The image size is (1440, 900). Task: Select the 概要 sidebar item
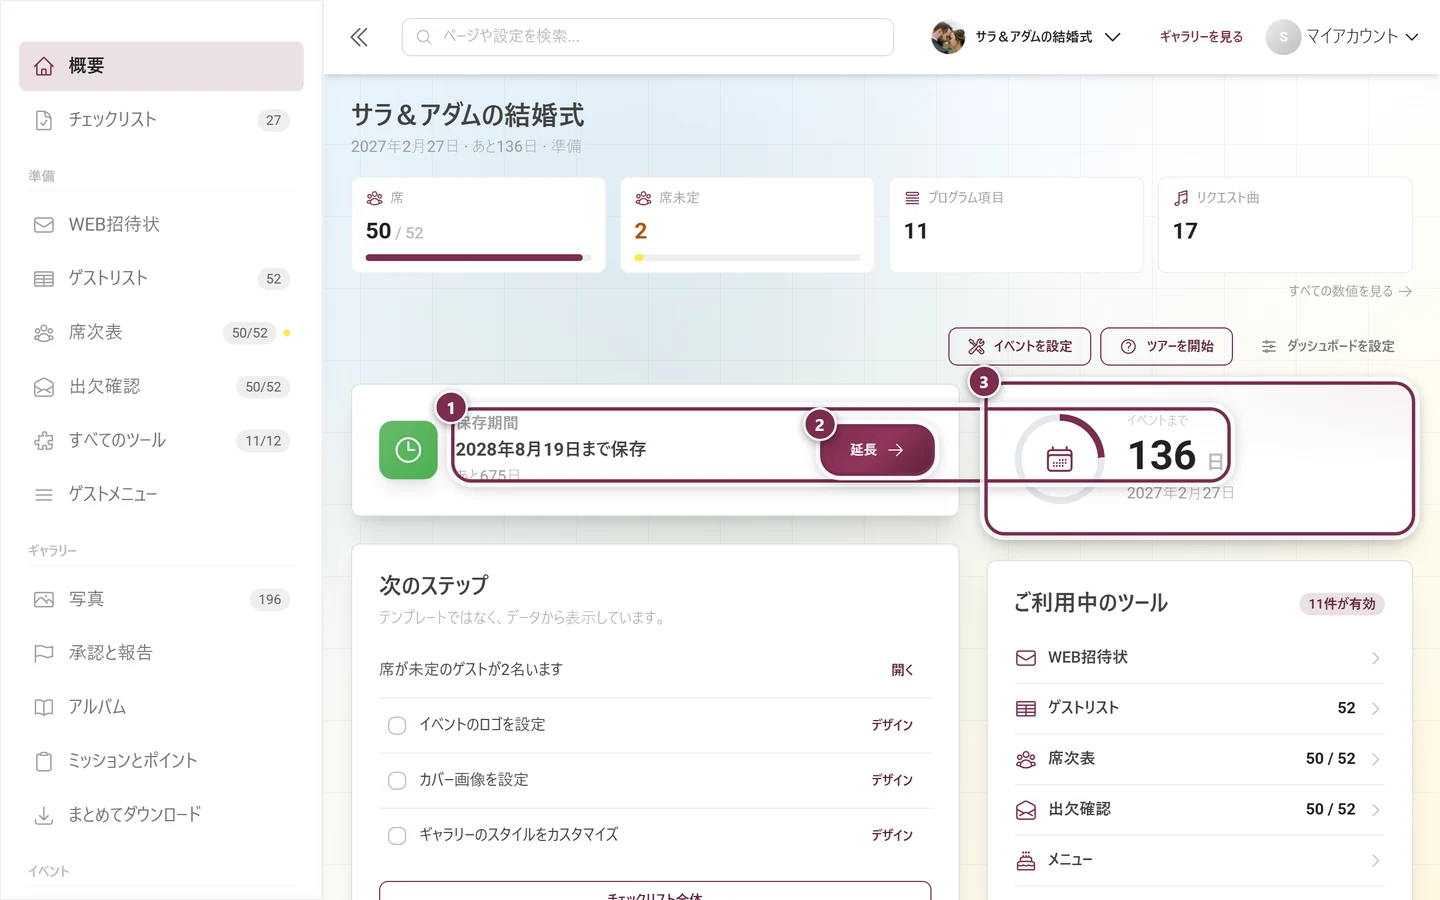pos(161,66)
